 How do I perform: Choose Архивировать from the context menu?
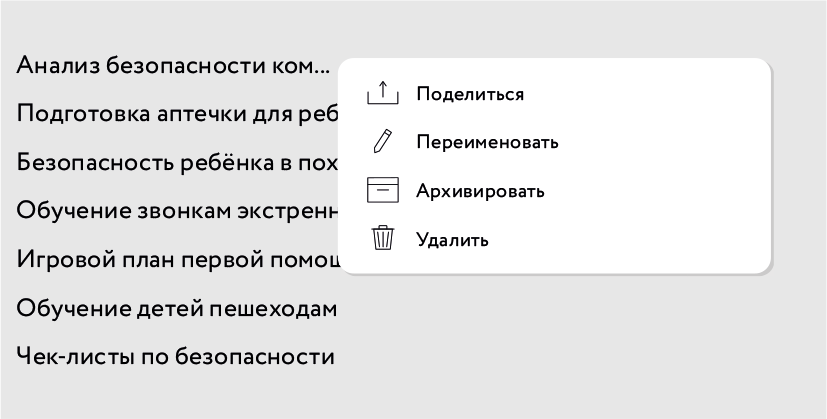[x=480, y=190]
